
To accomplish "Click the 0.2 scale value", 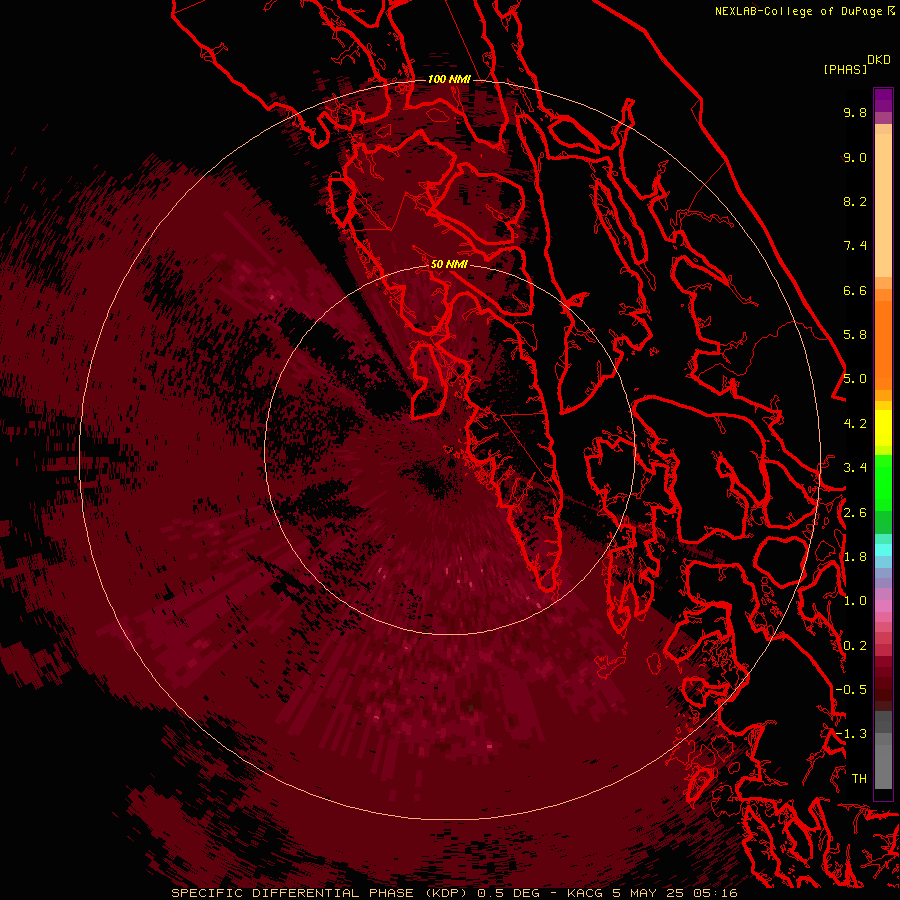I will (855, 646).
